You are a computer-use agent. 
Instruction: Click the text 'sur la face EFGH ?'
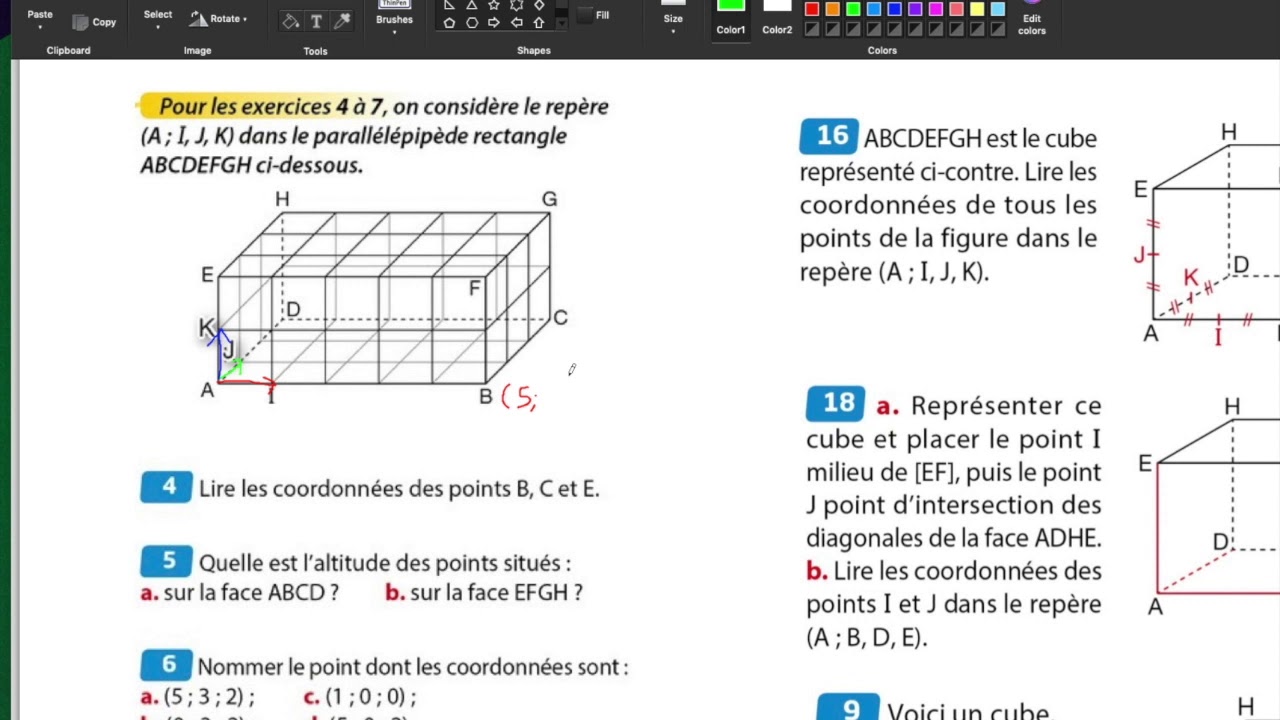pos(496,592)
